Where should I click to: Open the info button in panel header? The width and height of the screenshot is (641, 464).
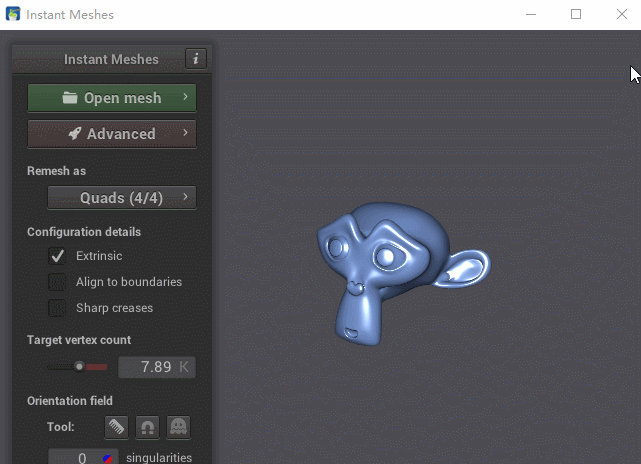[196, 59]
